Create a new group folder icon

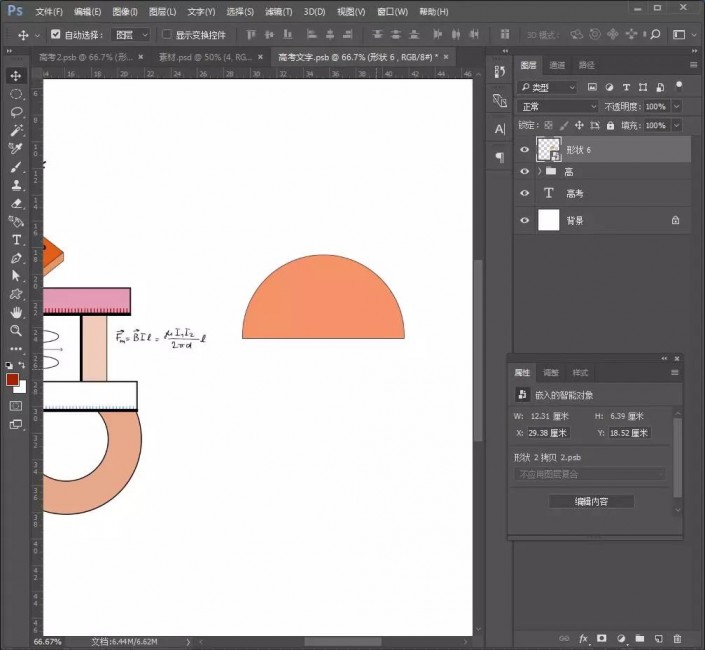639,638
